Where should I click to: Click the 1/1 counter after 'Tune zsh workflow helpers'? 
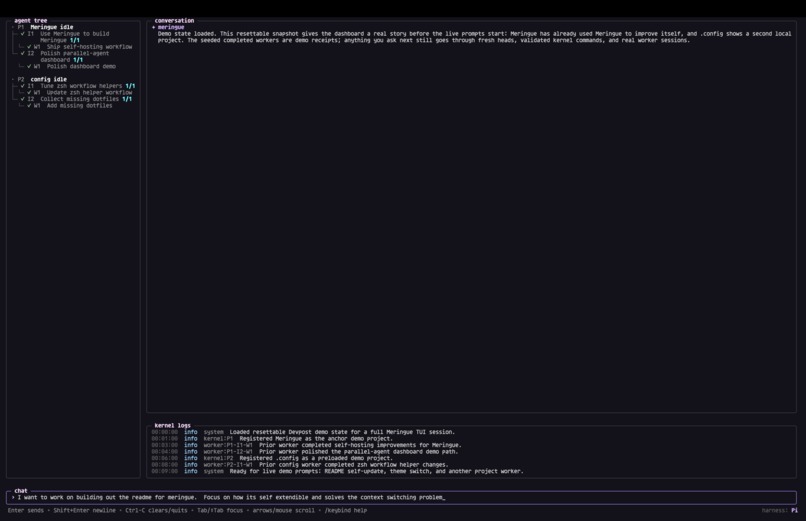[131, 86]
